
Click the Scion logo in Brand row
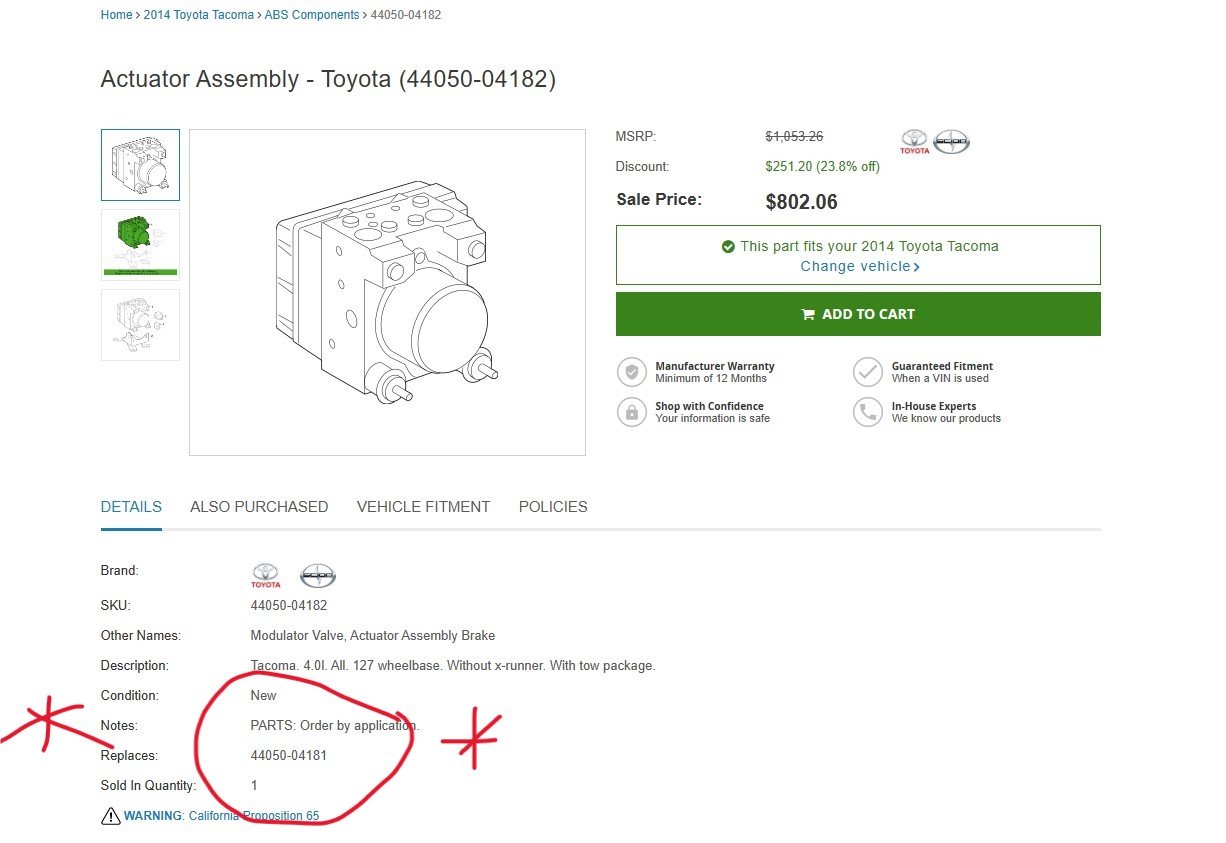(318, 575)
